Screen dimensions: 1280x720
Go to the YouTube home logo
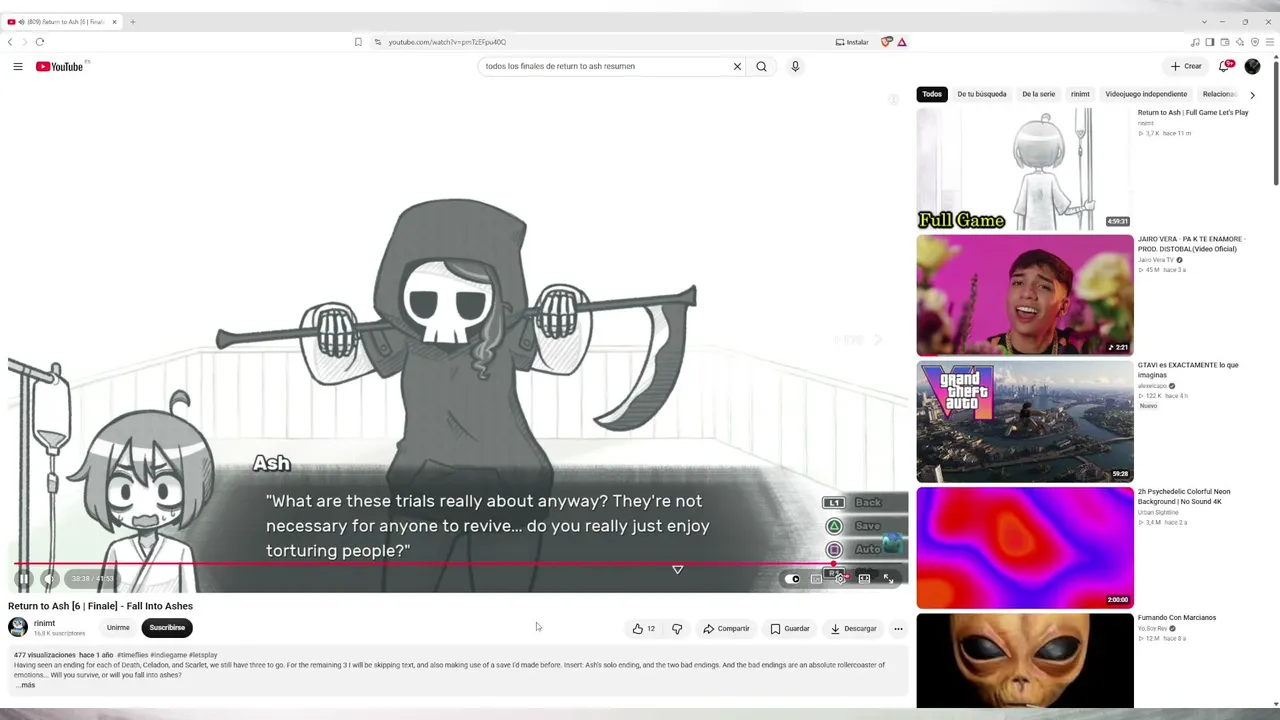[x=60, y=67]
